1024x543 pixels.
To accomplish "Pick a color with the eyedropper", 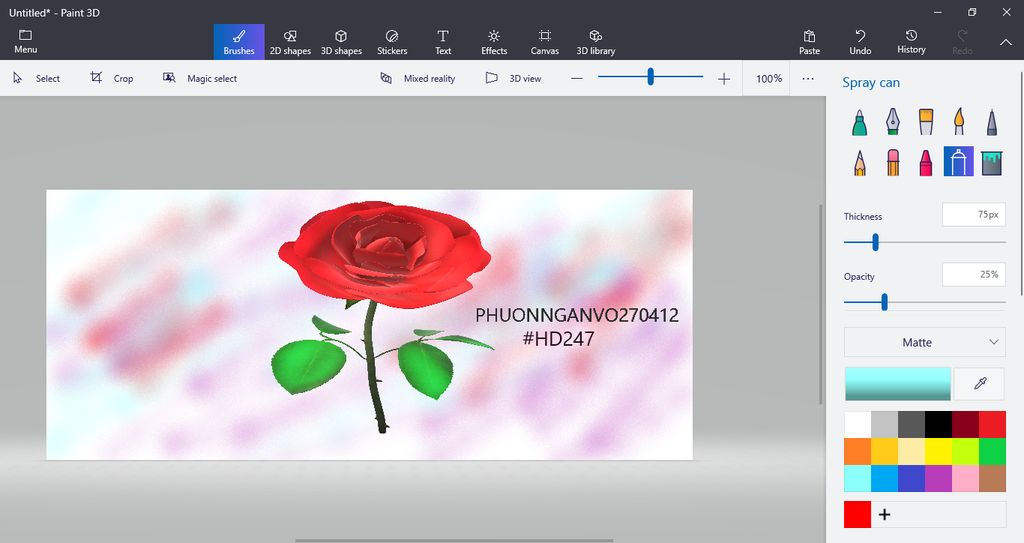I will click(980, 384).
